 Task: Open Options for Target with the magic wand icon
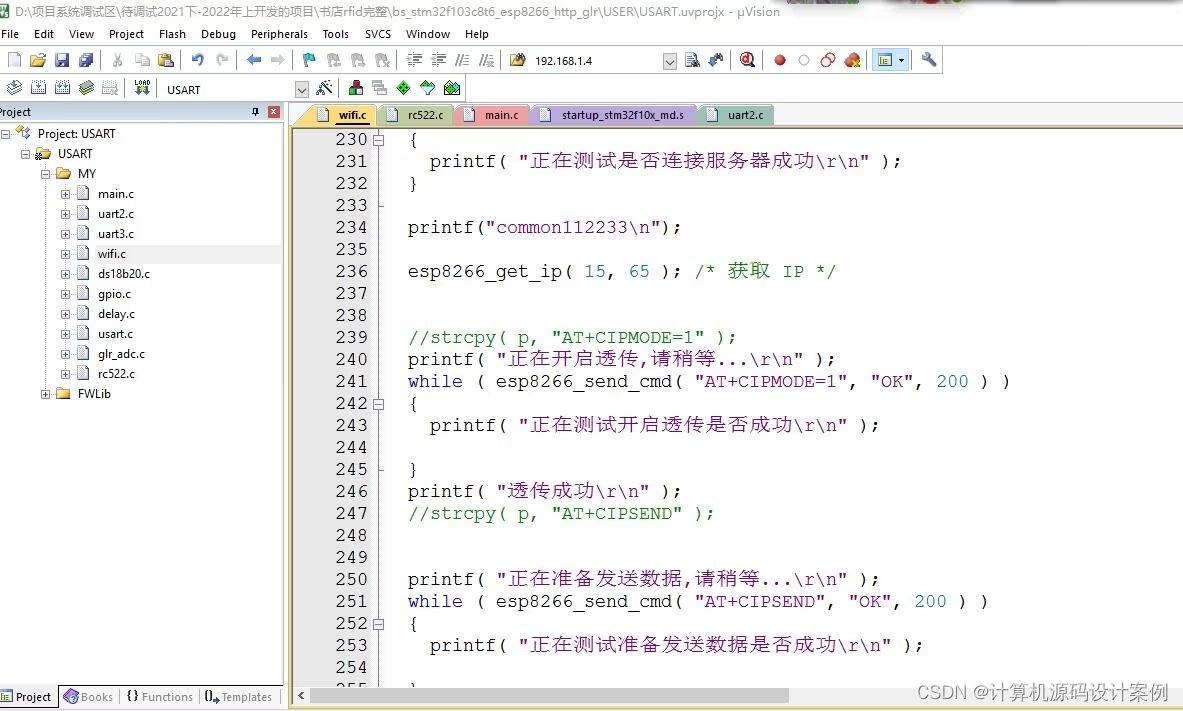pyautogui.click(x=324, y=88)
